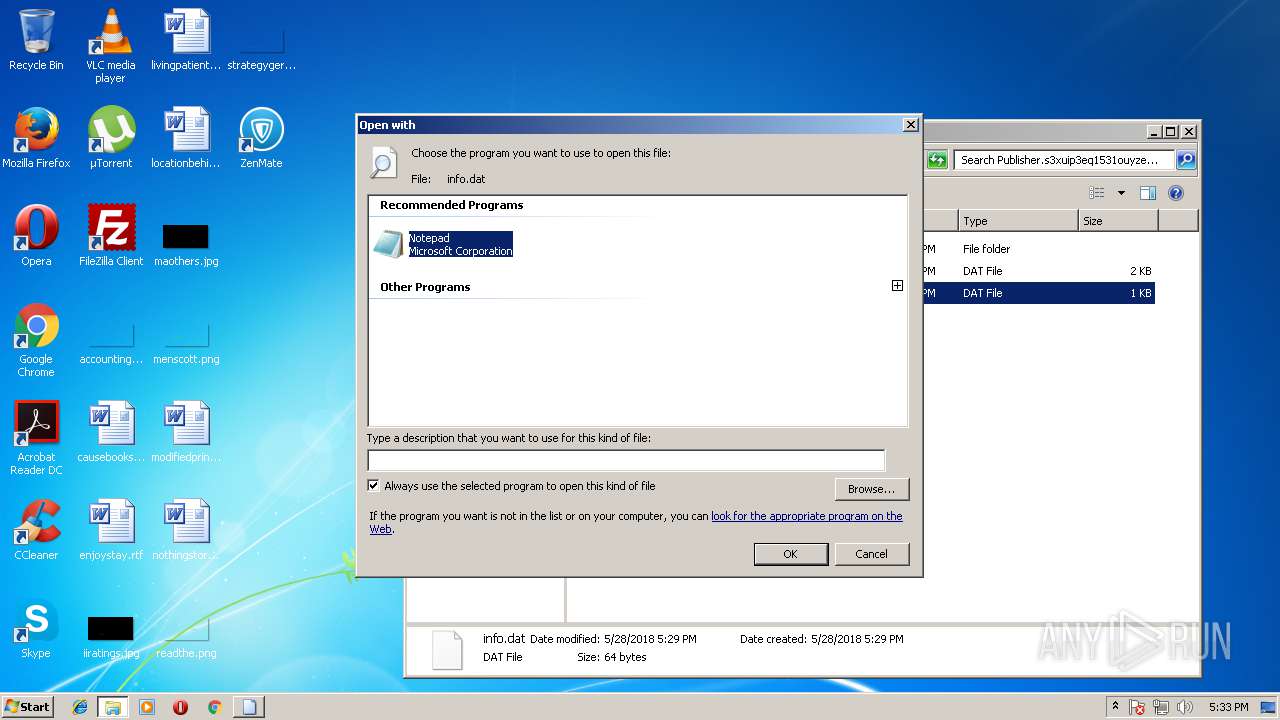Open VLC media player shortcut

pyautogui.click(x=110, y=45)
